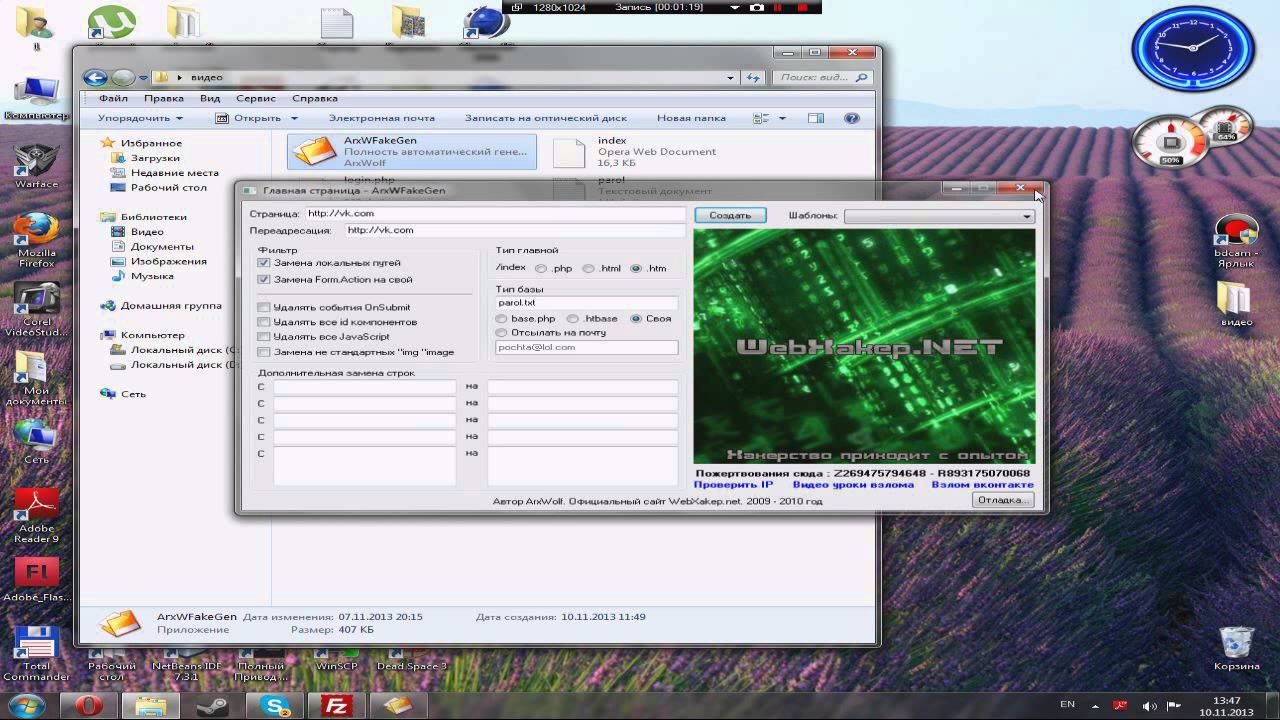The width and height of the screenshot is (1280, 720).
Task: Open the Windows Start menu
Action: click(x=27, y=704)
